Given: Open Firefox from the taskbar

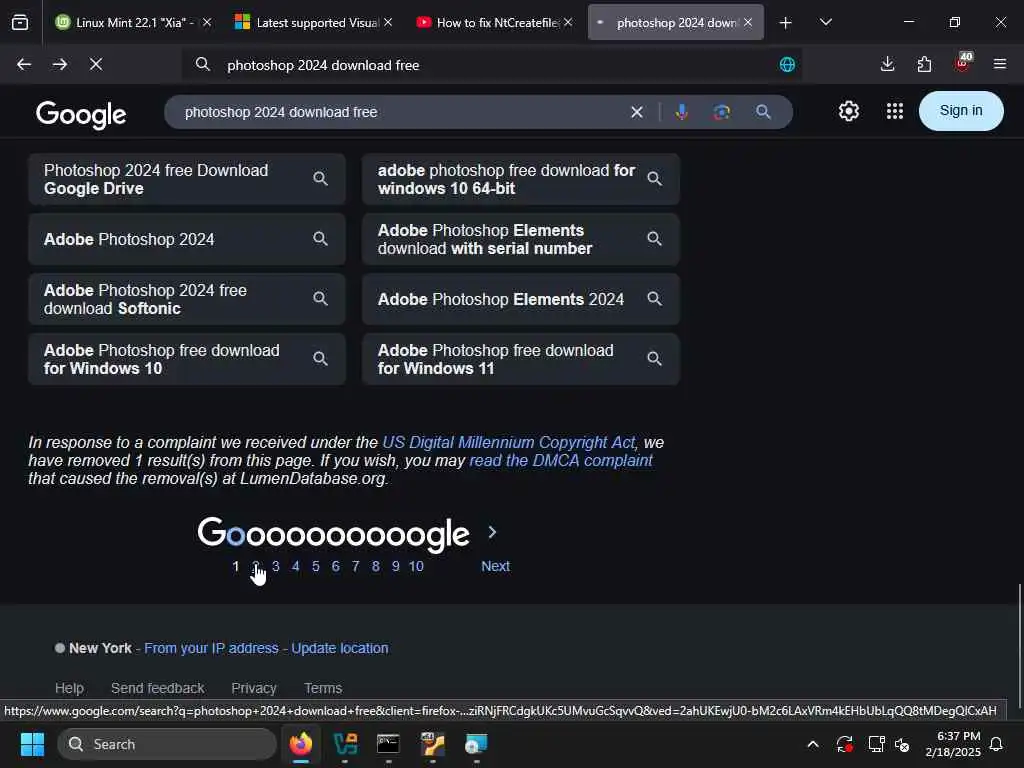Looking at the screenshot, I should pyautogui.click(x=301, y=744).
